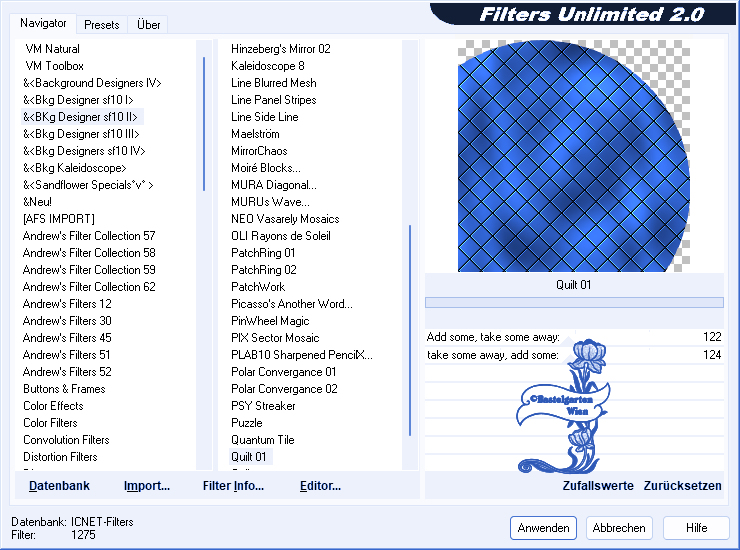Select &<Bkg Kaleidoscope> category
The height and width of the screenshot is (550, 740).
tap(75, 168)
